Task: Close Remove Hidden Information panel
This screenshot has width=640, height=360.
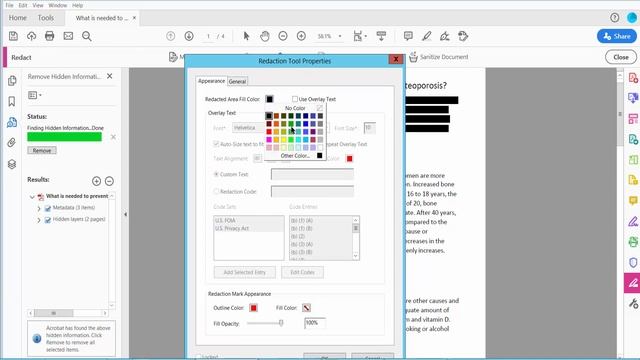Action: [109, 76]
